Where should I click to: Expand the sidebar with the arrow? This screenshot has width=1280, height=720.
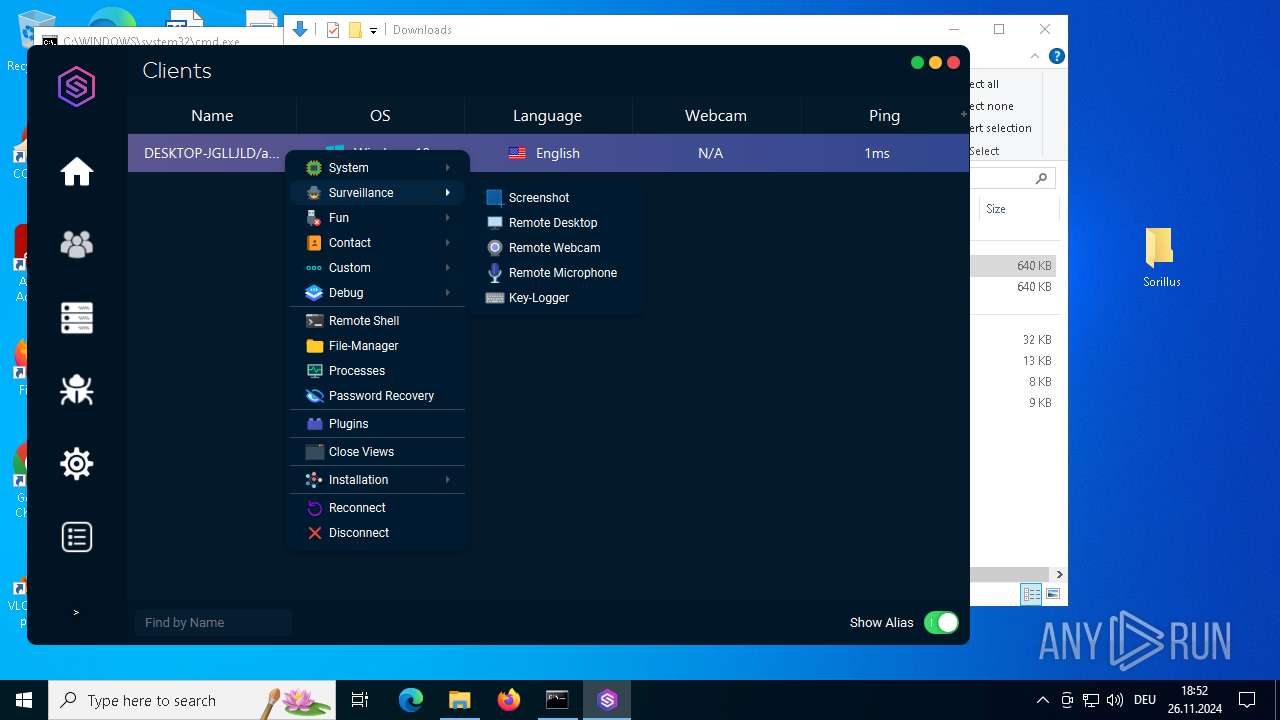pos(76,612)
